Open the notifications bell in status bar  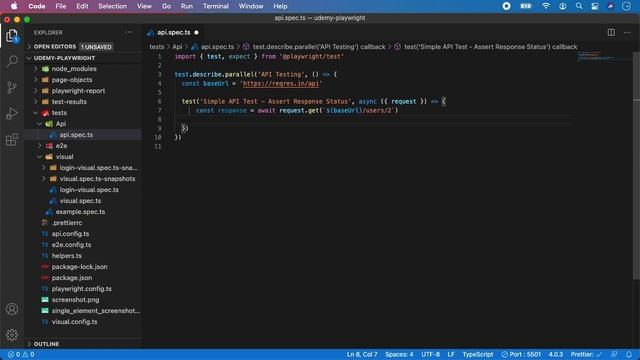(629, 354)
